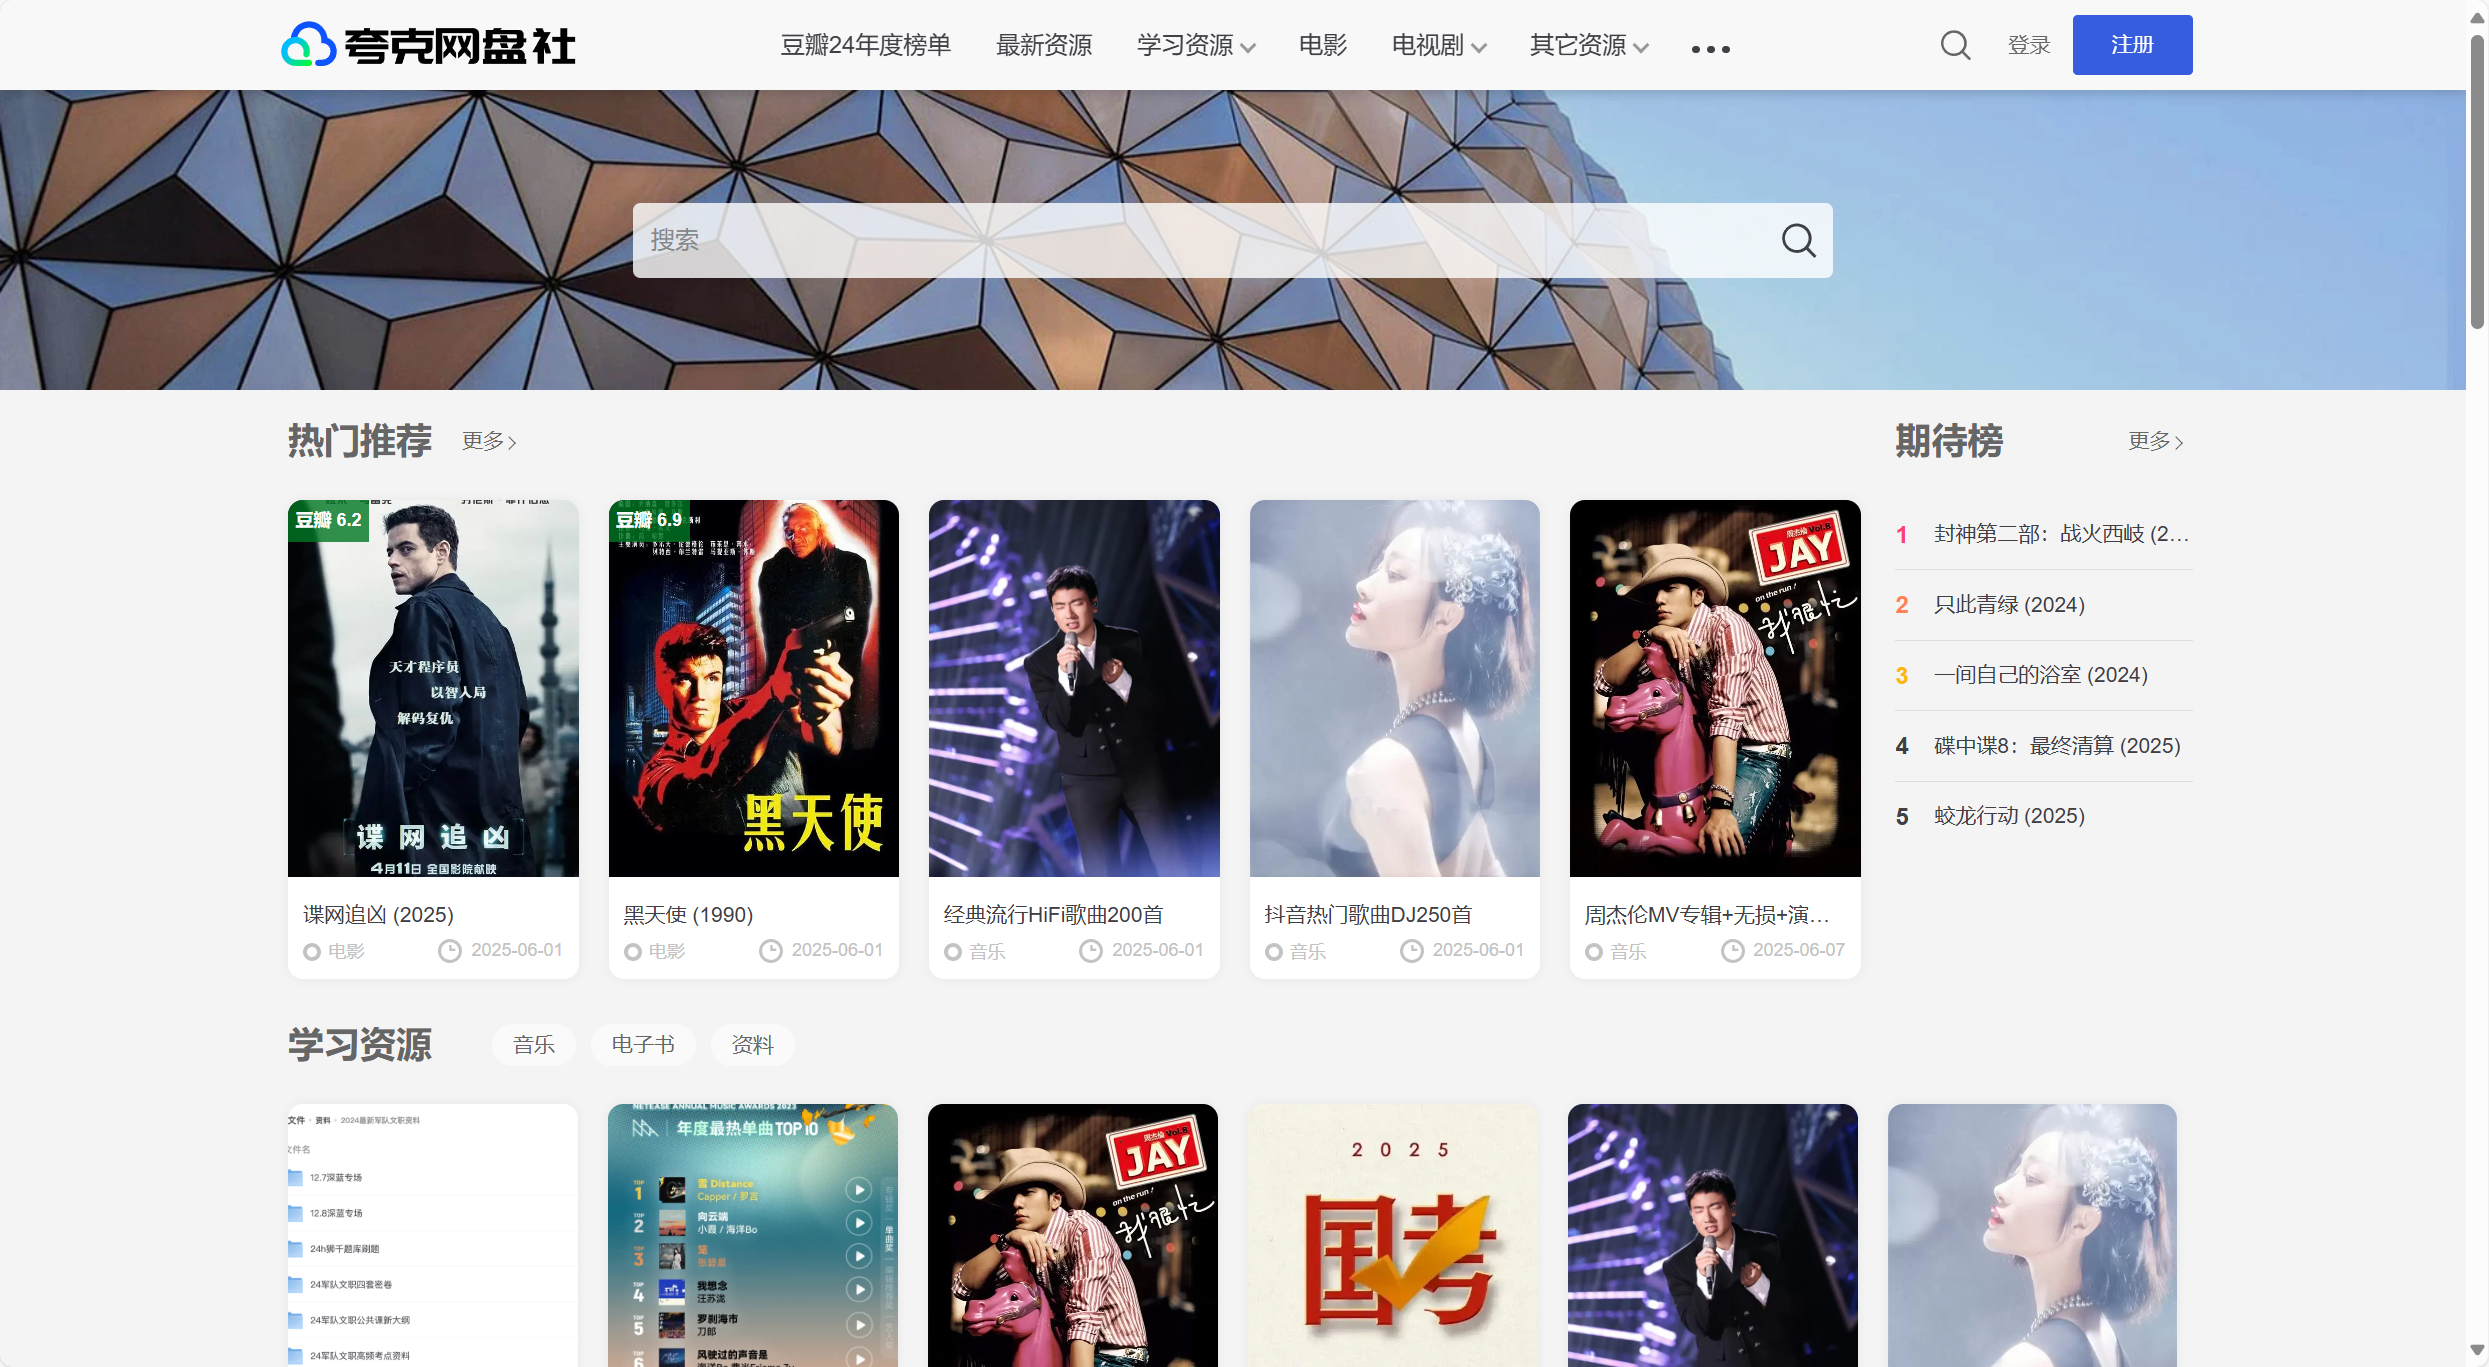Click date 2025-06-07 under 周杰伦 card
The width and height of the screenshot is (2489, 1367).
1798,950
